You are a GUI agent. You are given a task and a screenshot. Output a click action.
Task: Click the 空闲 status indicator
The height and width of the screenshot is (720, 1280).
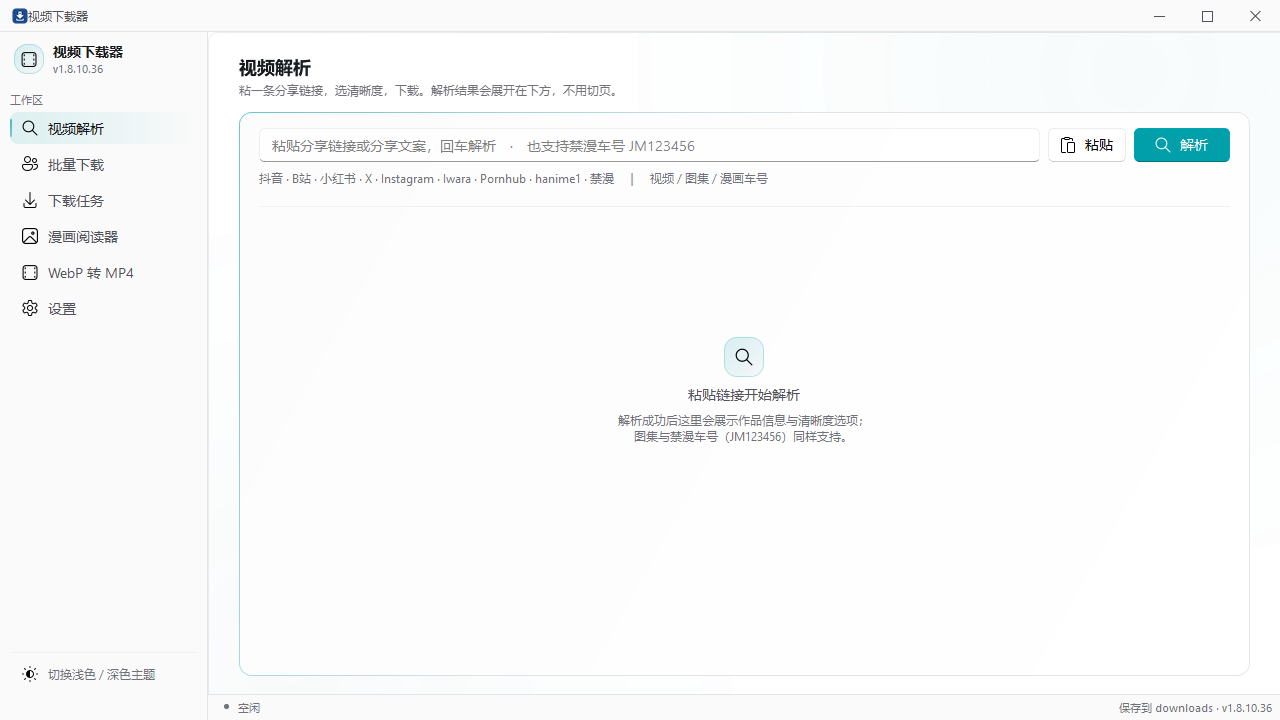tap(242, 708)
